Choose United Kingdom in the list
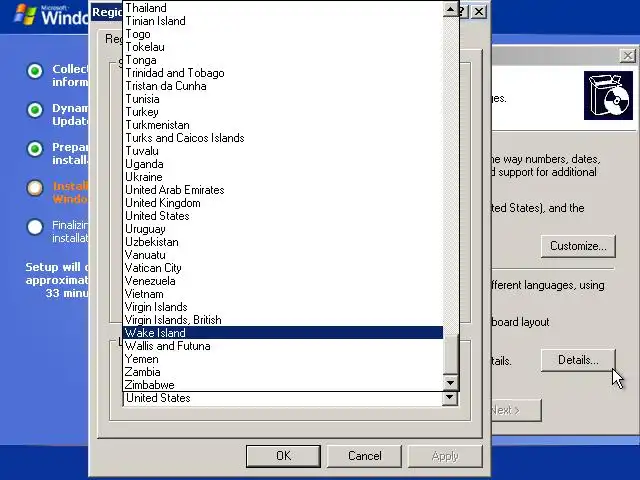 (282, 203)
